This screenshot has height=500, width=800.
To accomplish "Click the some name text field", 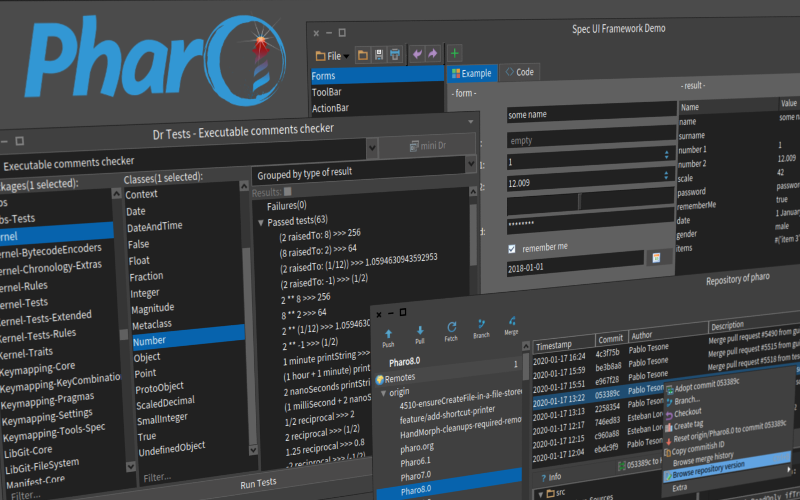I will coord(591,111).
